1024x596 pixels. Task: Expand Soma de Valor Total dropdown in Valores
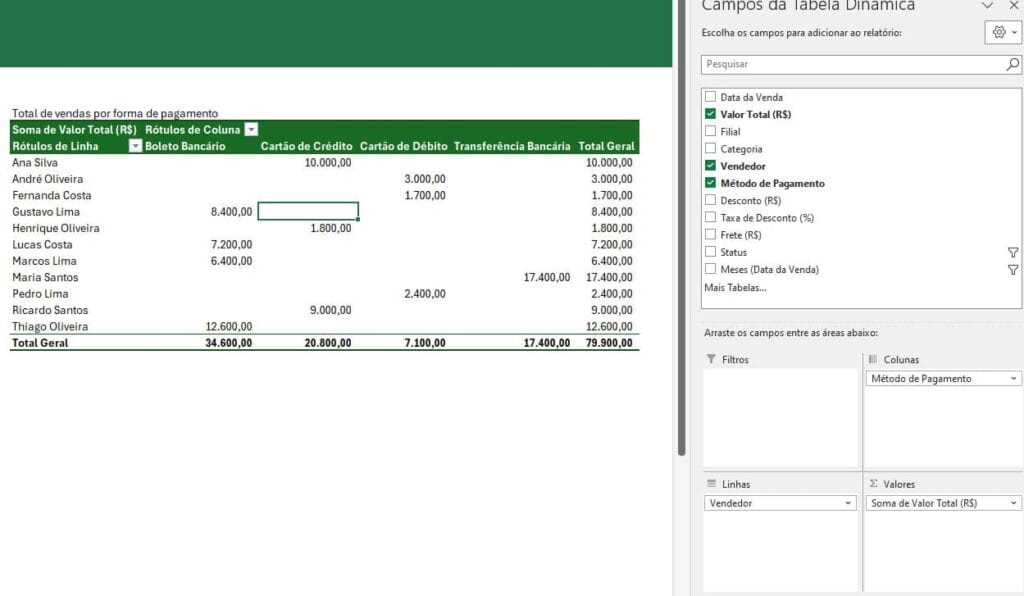tap(1014, 504)
